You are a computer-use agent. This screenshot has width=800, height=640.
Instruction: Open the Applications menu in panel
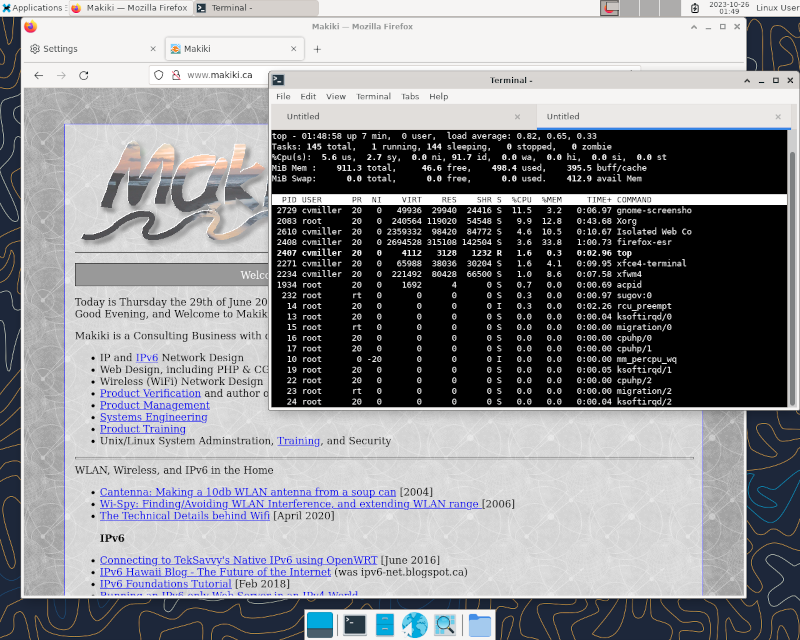click(32, 8)
